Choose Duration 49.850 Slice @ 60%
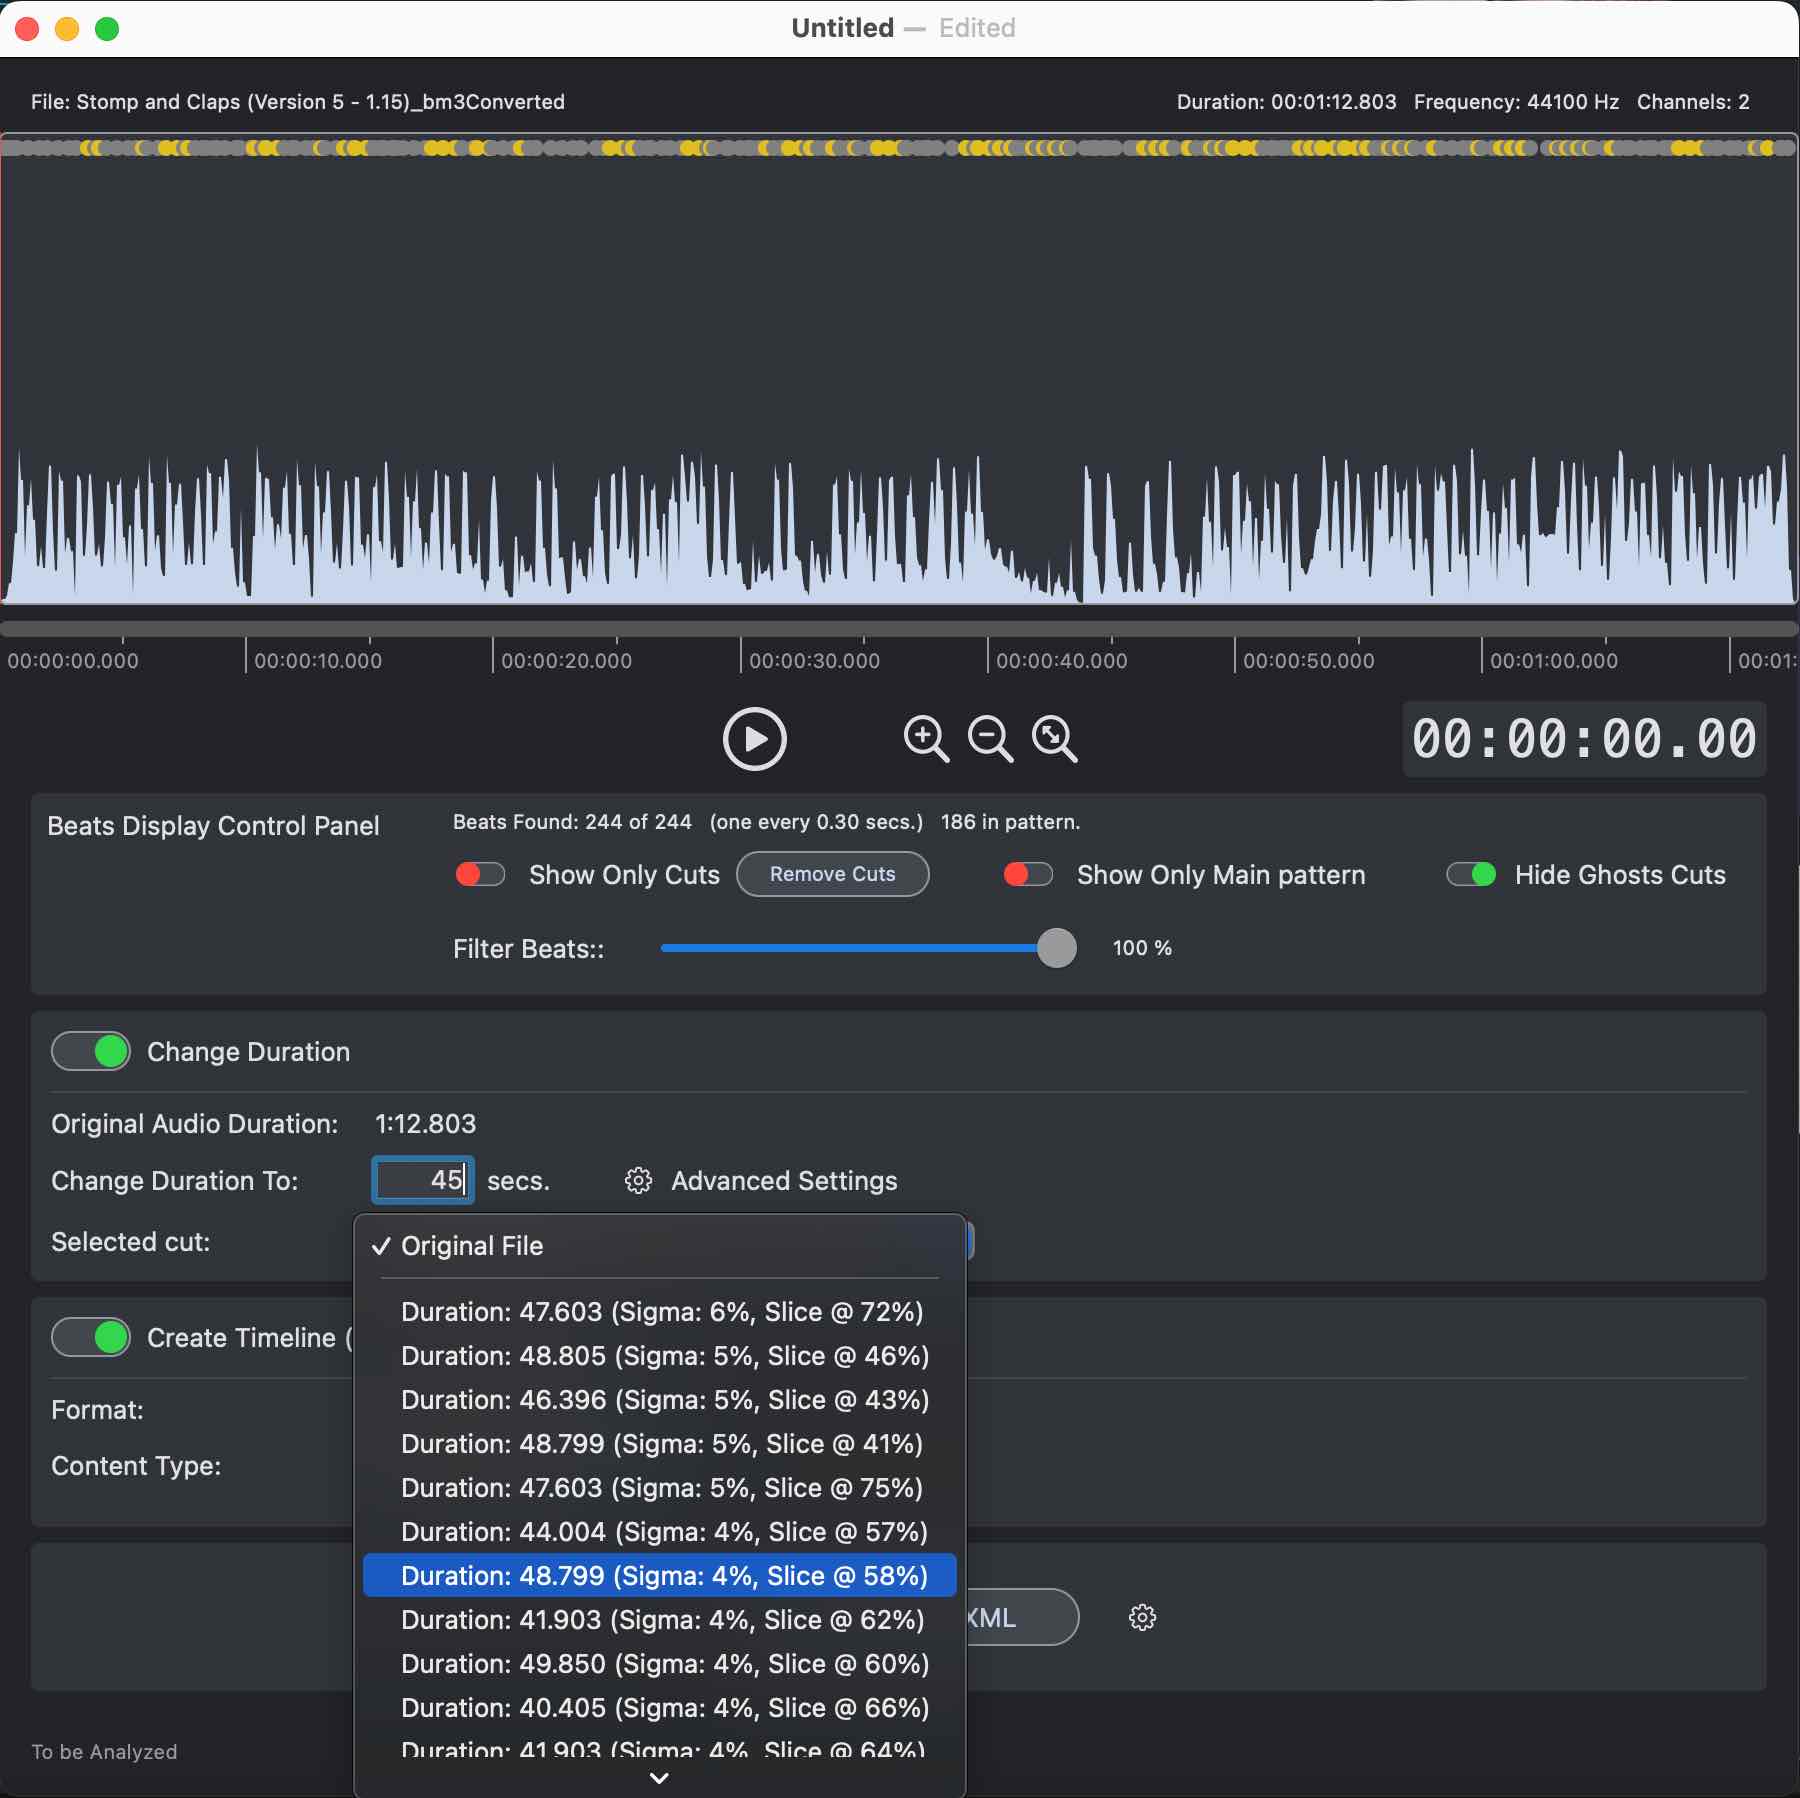1800x1798 pixels. click(x=660, y=1664)
